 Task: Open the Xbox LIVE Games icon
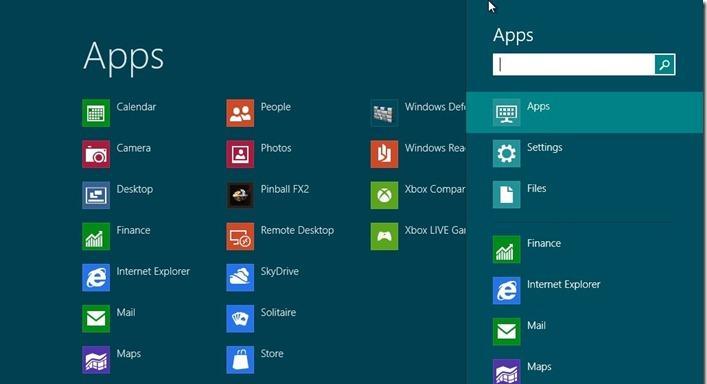384,236
